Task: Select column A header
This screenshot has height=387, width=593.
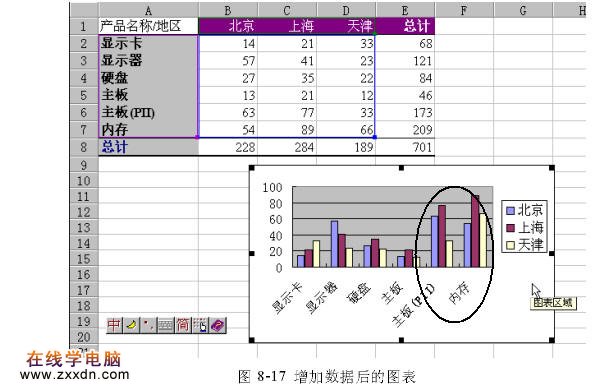Action: [x=148, y=10]
